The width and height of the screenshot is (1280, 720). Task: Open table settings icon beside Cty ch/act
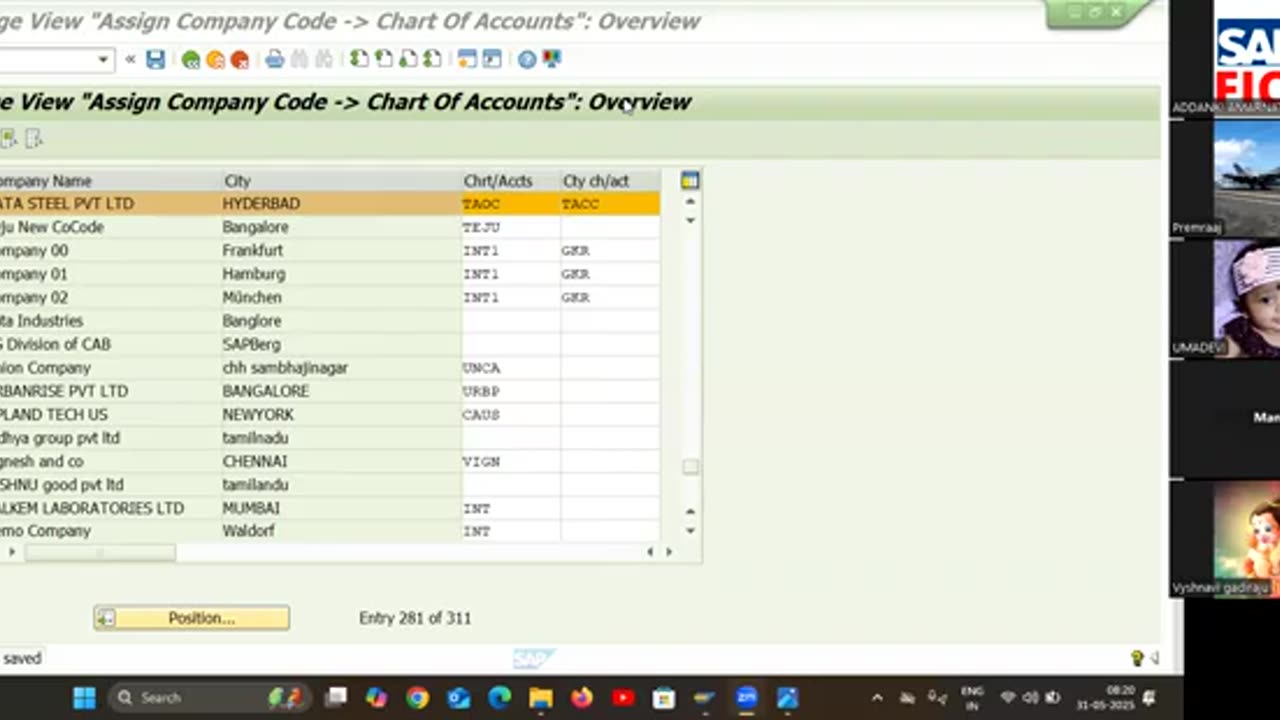click(x=690, y=180)
